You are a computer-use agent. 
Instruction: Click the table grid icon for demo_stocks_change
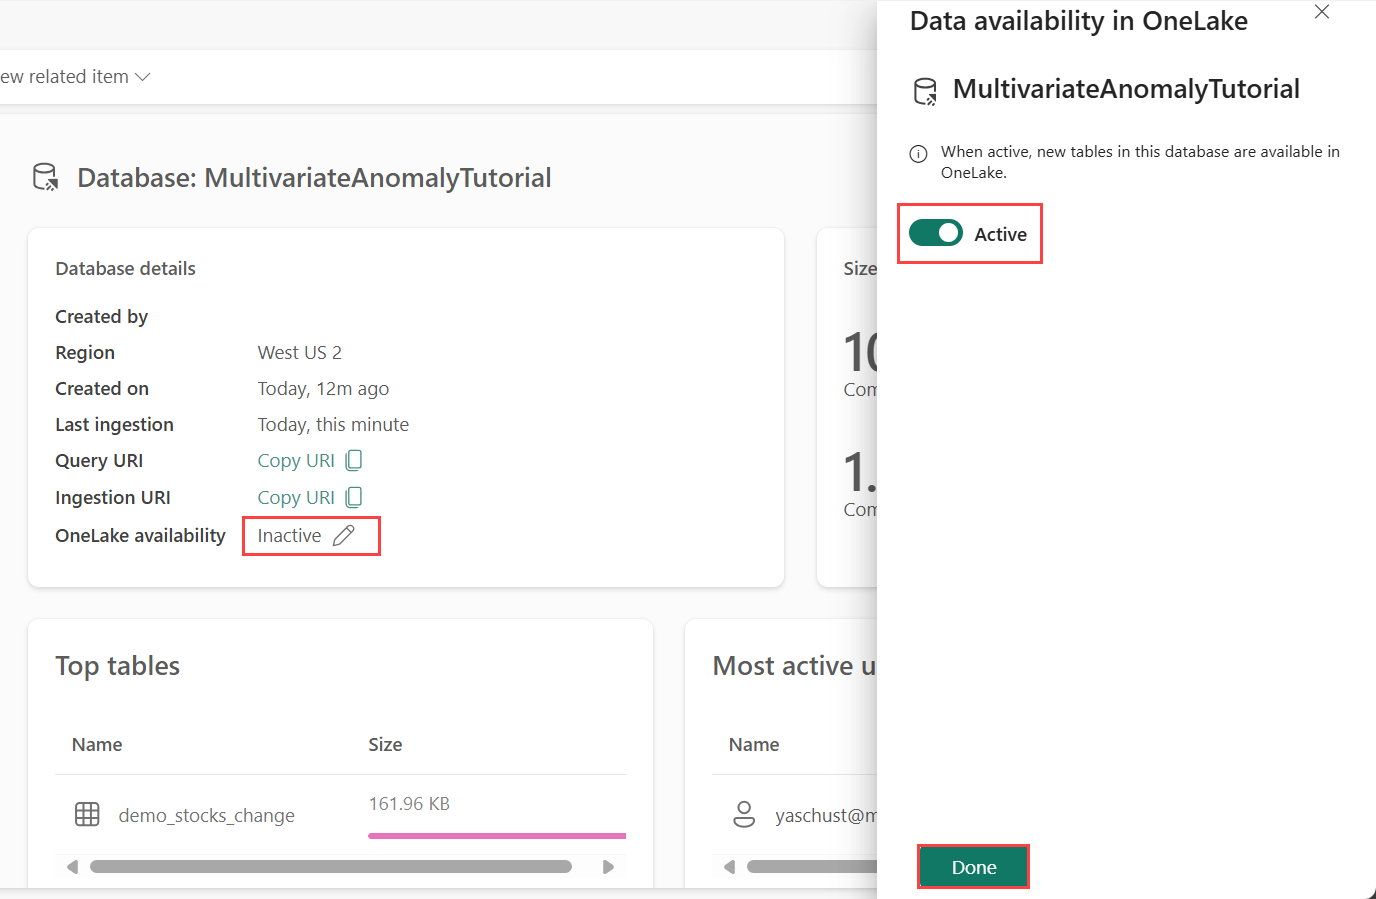pyautogui.click(x=87, y=814)
